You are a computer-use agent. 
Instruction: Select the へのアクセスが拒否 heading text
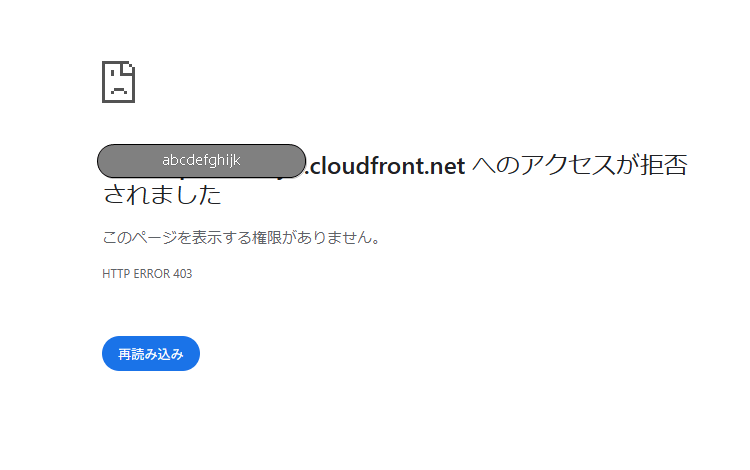580,165
